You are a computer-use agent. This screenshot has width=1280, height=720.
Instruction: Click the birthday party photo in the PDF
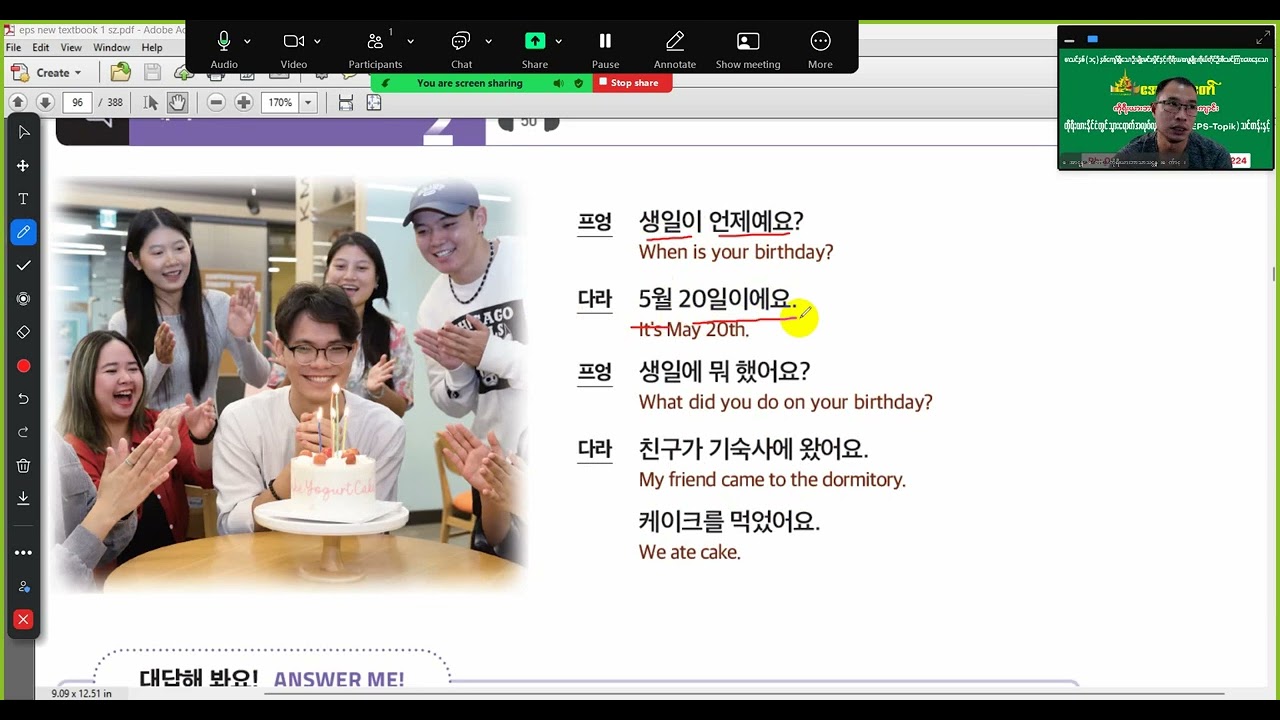pos(290,385)
